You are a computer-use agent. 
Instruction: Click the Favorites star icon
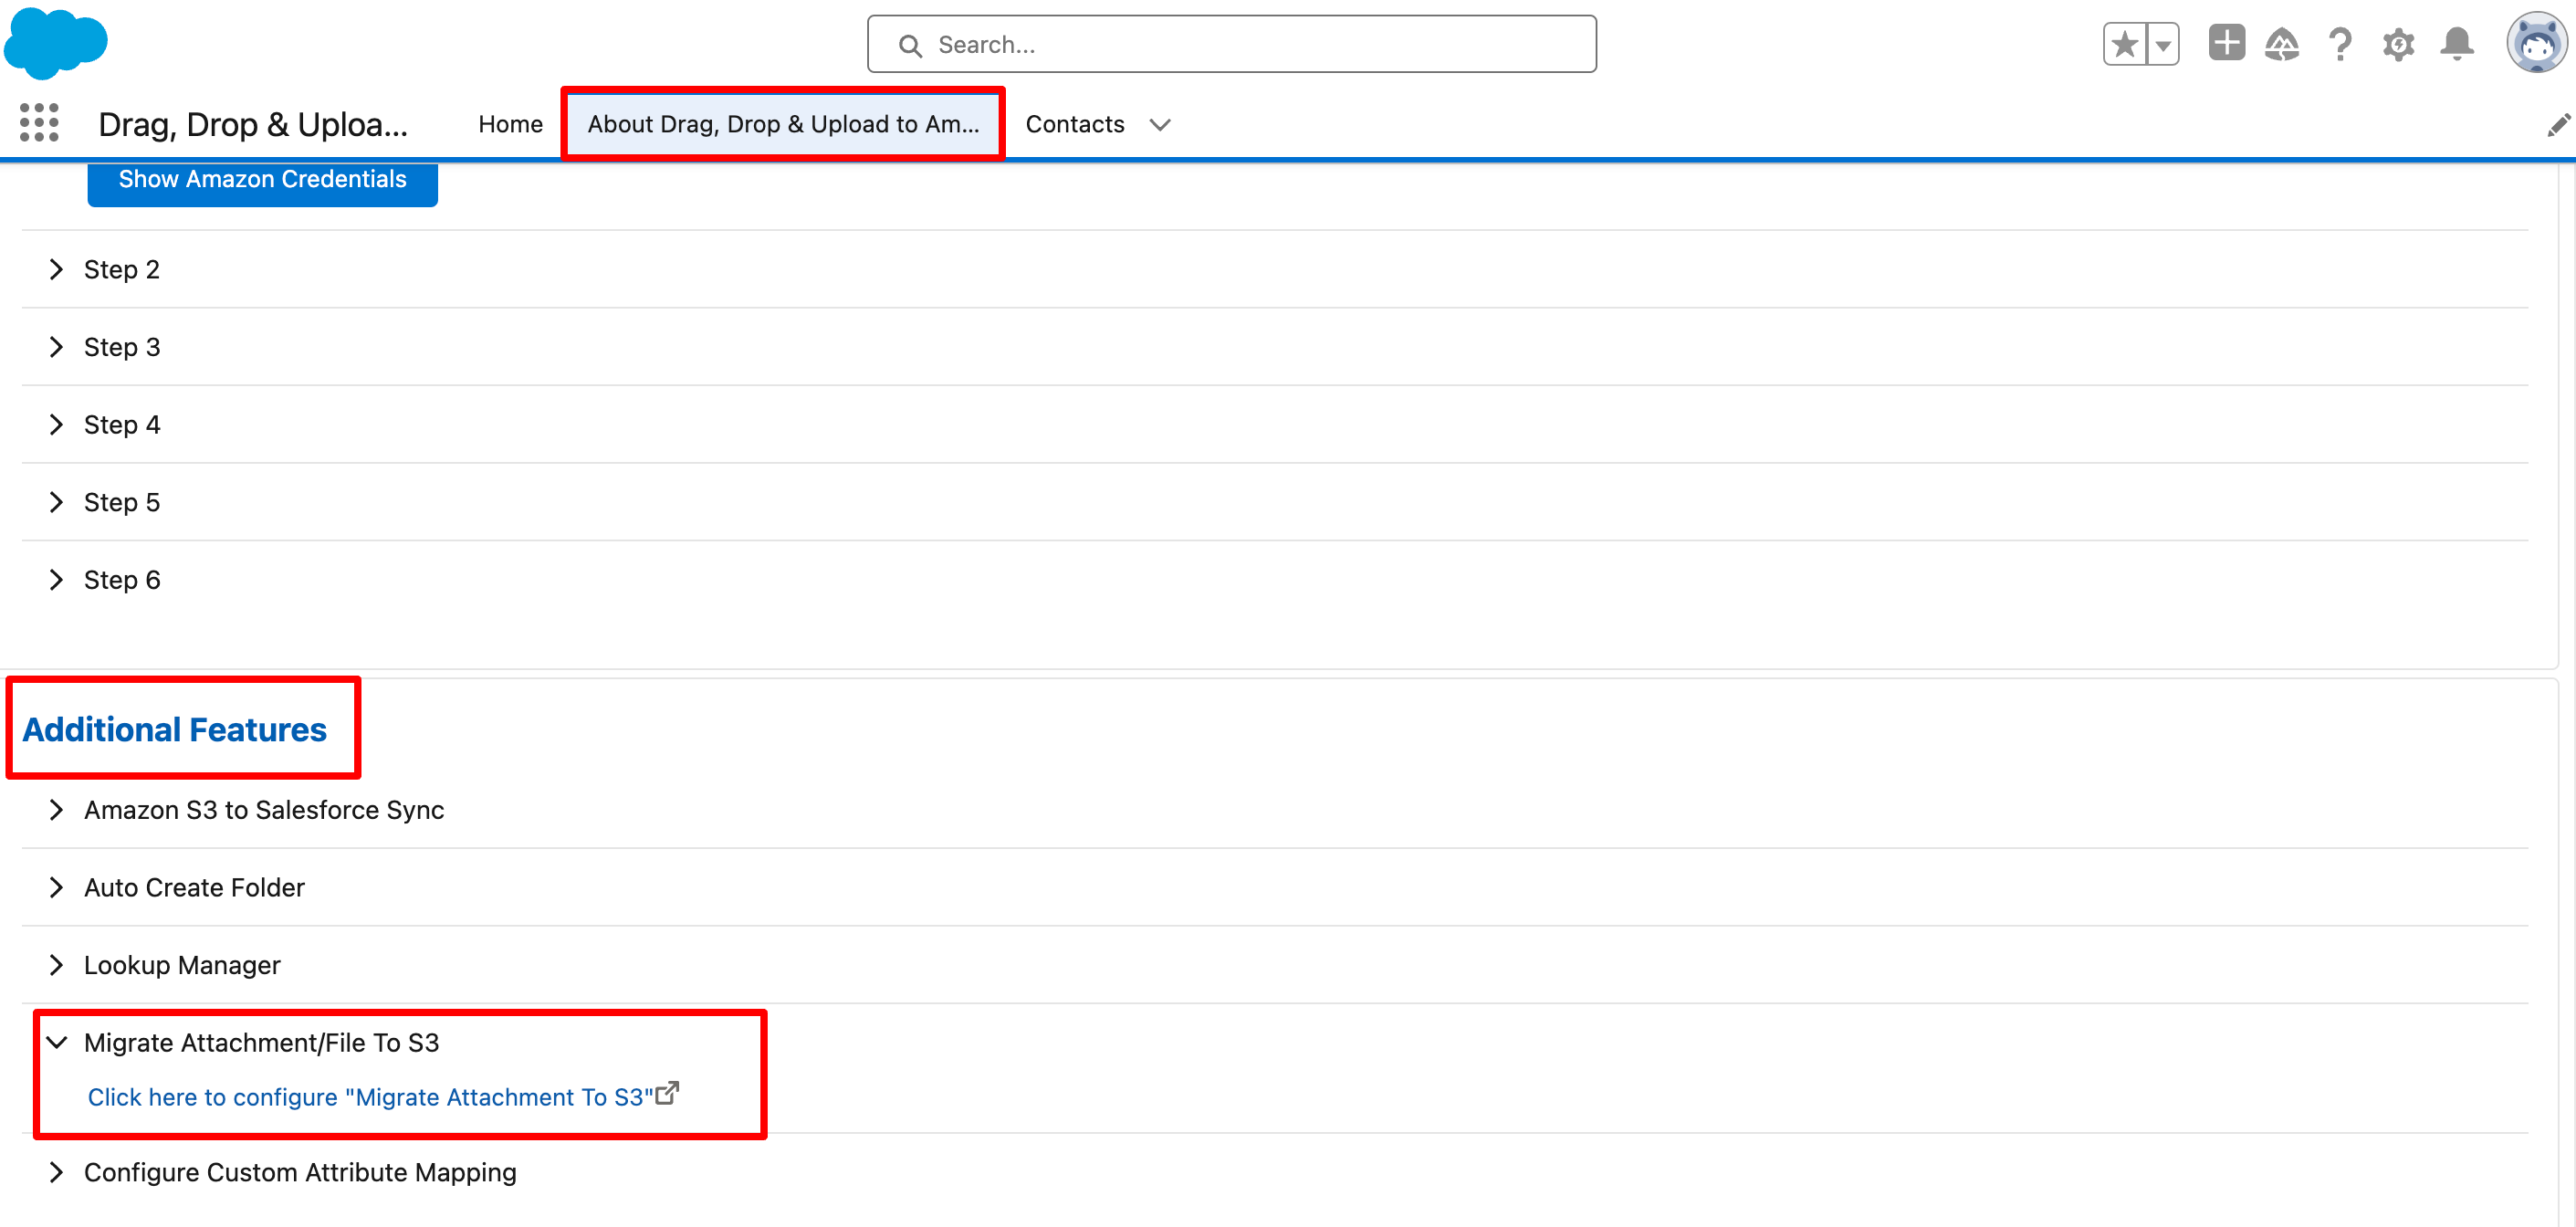tap(2125, 44)
